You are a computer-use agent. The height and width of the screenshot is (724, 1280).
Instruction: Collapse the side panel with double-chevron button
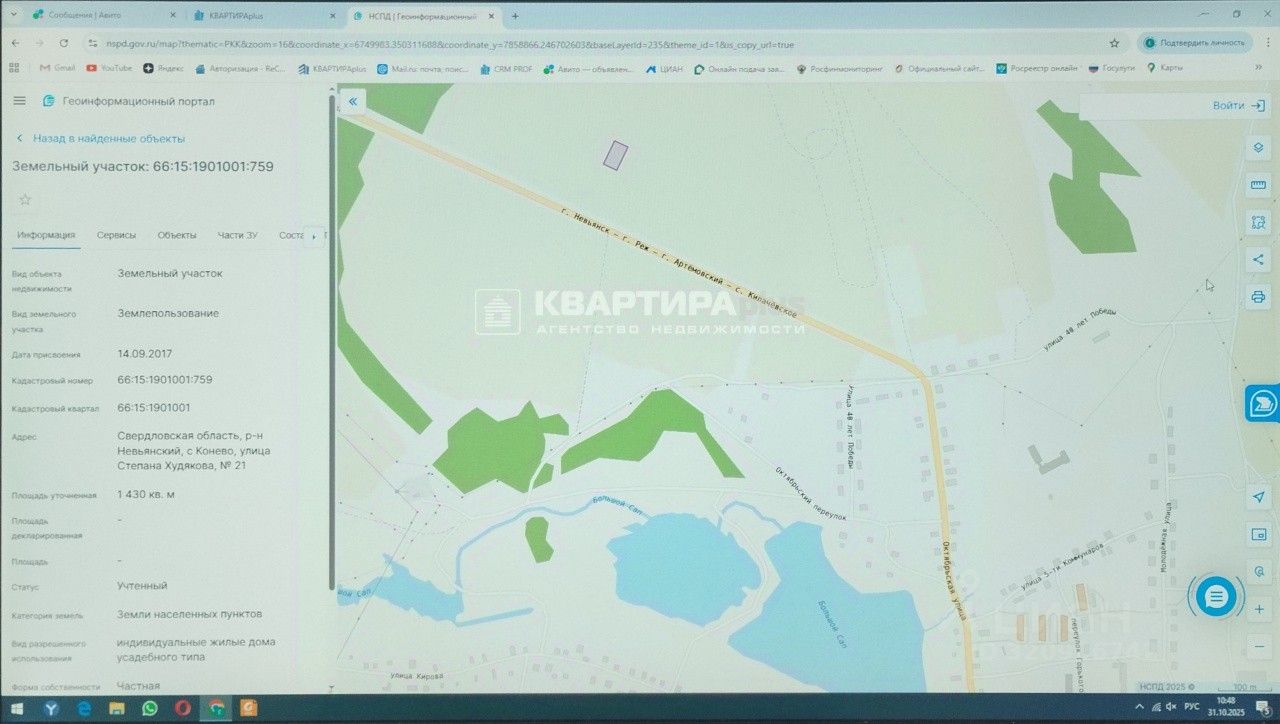point(352,101)
